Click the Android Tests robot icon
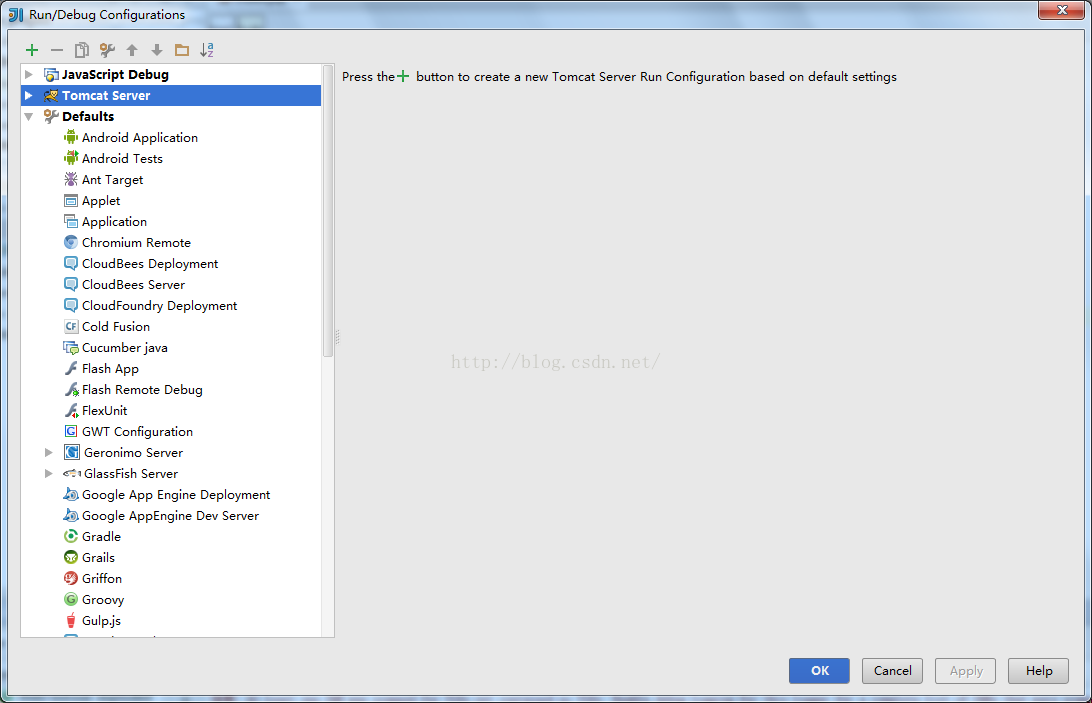This screenshot has width=1092, height=703. pos(71,158)
